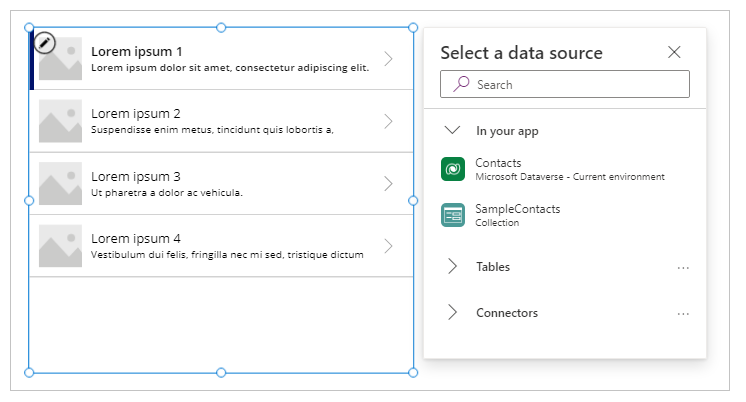
Task: Select the Lorem ipsum 3 title text
Action: coord(136,176)
